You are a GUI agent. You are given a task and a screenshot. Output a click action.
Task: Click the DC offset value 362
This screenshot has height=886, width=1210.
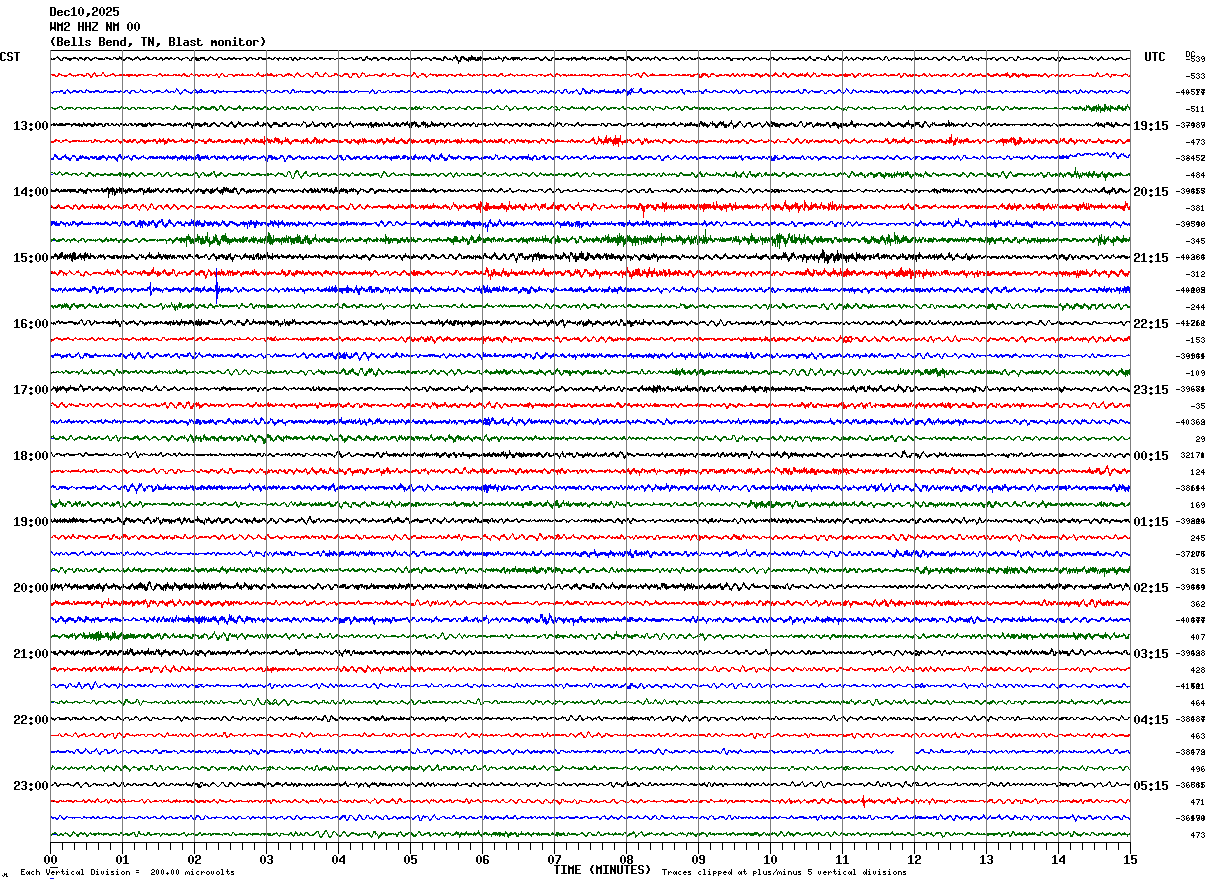[1197, 604]
